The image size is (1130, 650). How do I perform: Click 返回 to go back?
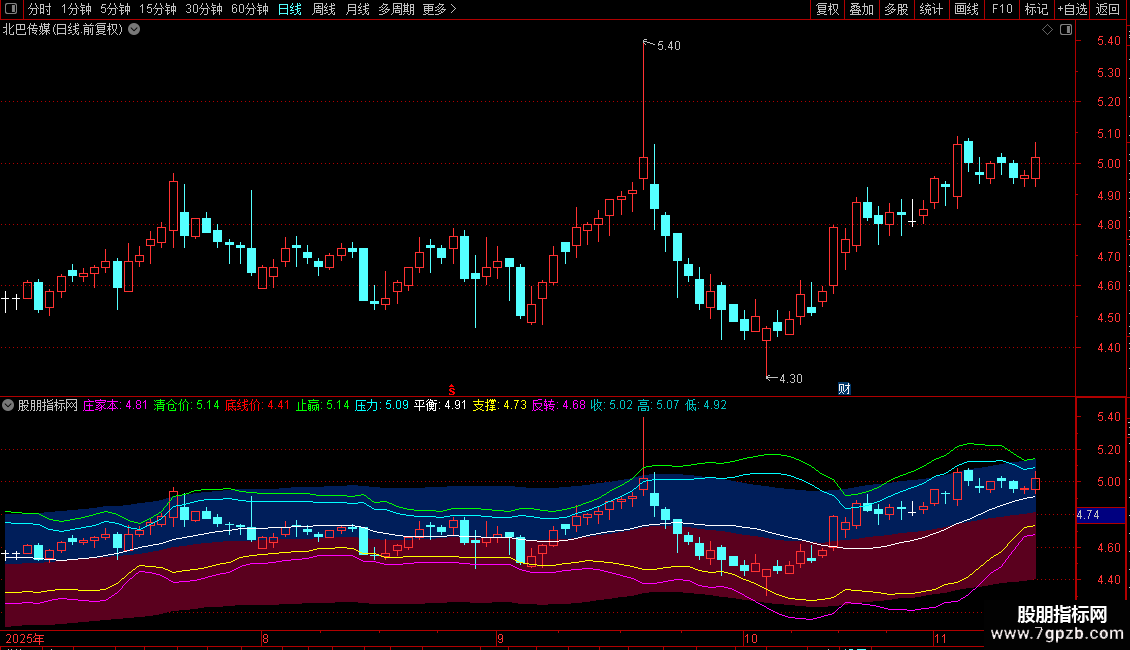[1108, 10]
